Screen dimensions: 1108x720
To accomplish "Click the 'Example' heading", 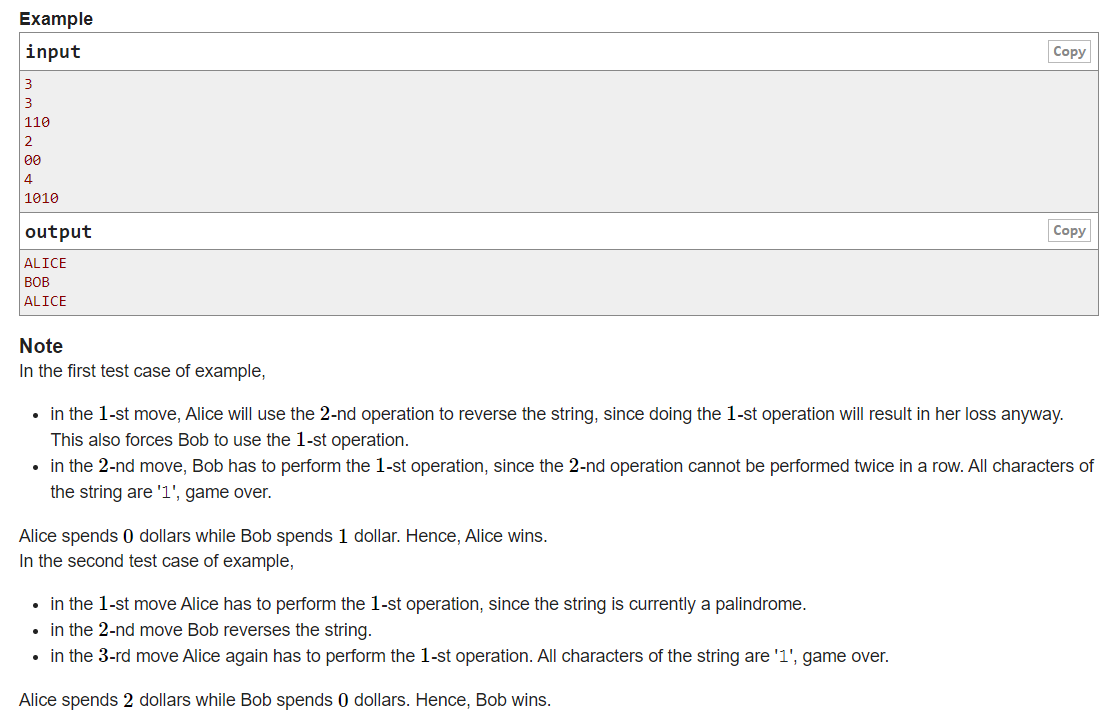I will pyautogui.click(x=56, y=18).
